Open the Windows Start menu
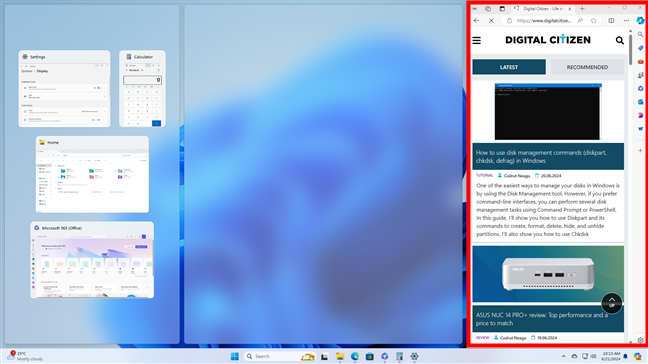 tap(235, 356)
